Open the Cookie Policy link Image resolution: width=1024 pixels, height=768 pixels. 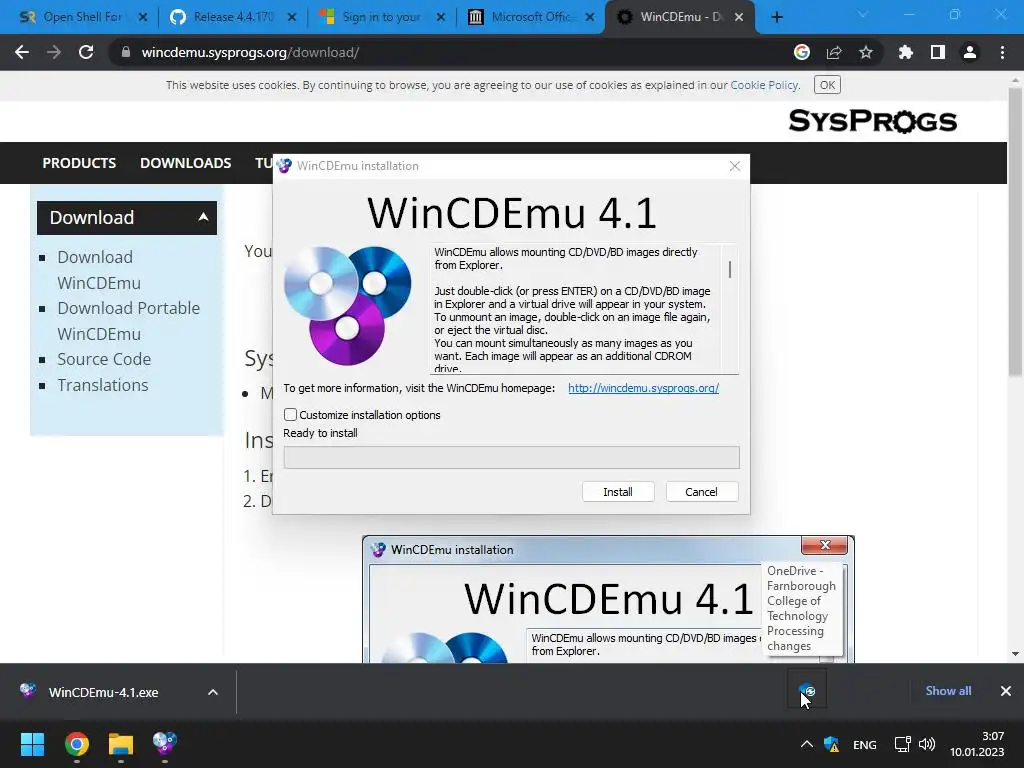coord(764,85)
